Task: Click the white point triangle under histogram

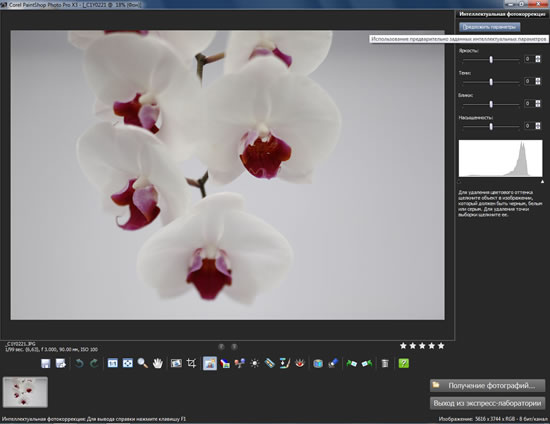Action: 542,181
